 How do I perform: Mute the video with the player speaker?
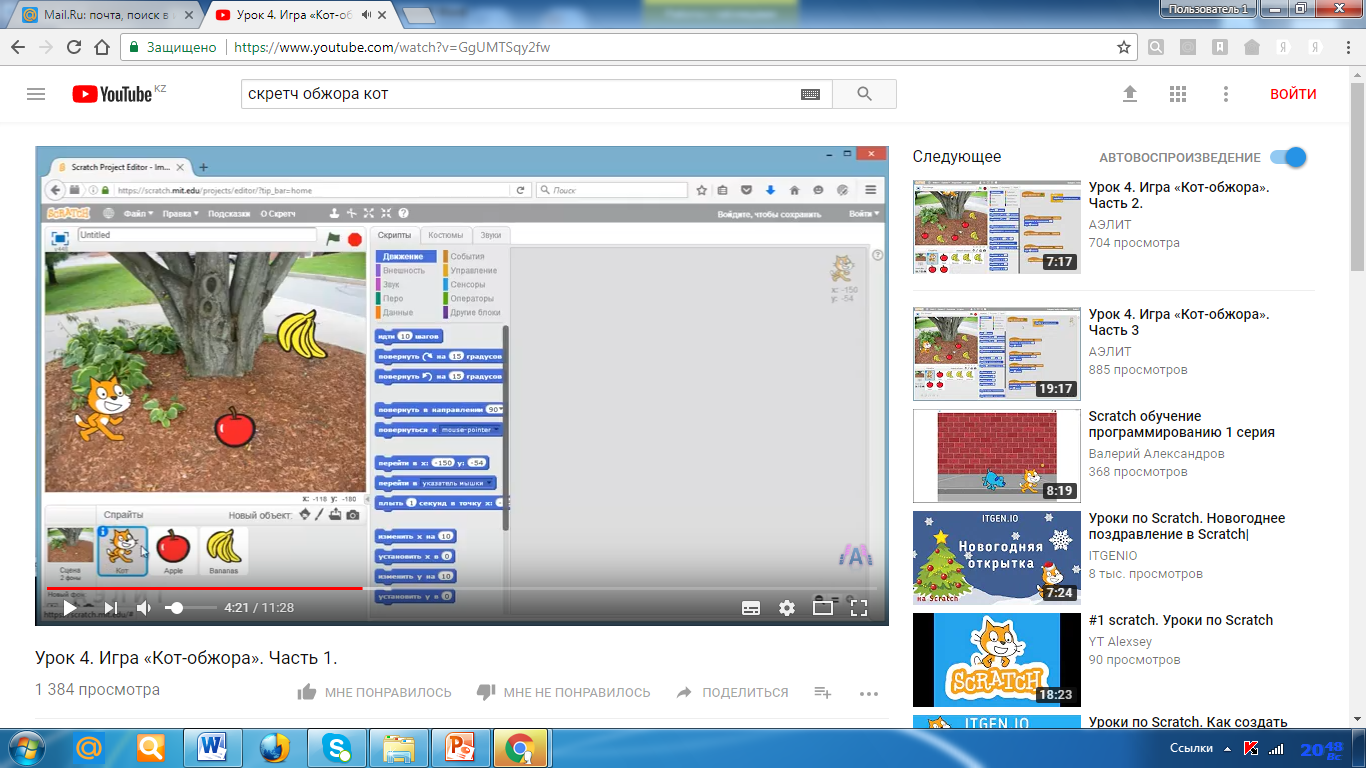[144, 607]
